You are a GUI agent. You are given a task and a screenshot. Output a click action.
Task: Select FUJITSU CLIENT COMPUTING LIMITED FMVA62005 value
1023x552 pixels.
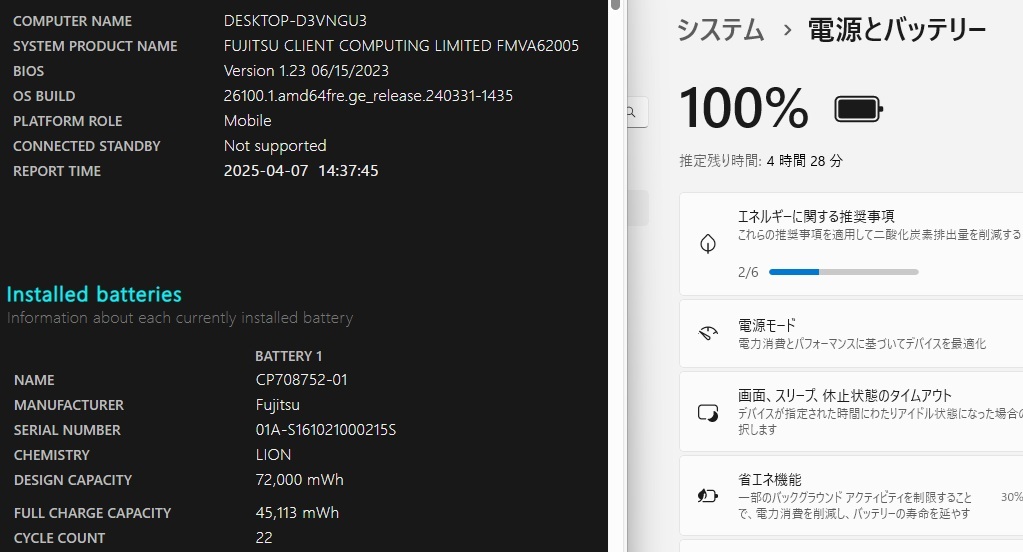(401, 46)
